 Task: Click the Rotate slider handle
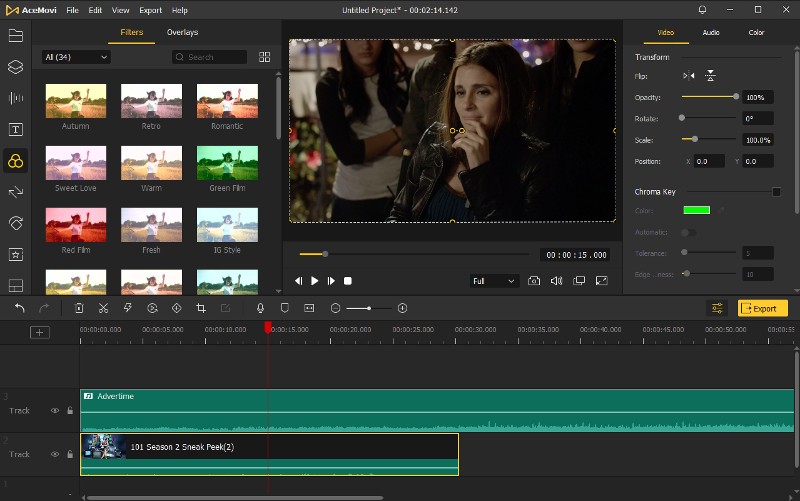(682, 118)
